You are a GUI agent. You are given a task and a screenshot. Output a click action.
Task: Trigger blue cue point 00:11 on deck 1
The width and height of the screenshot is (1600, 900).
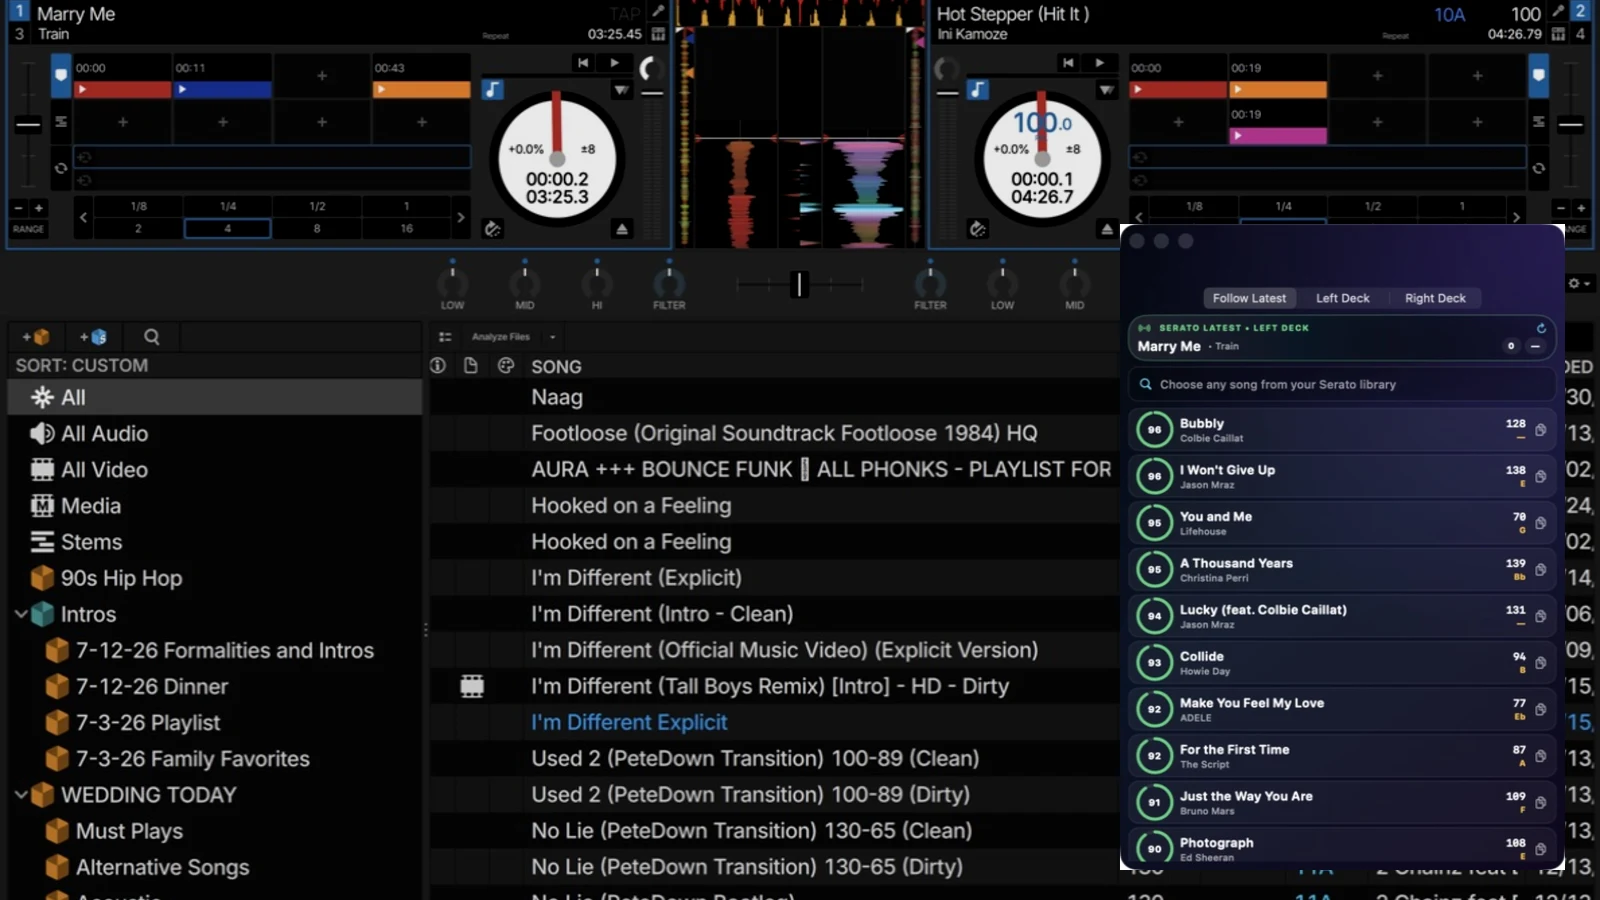[222, 89]
